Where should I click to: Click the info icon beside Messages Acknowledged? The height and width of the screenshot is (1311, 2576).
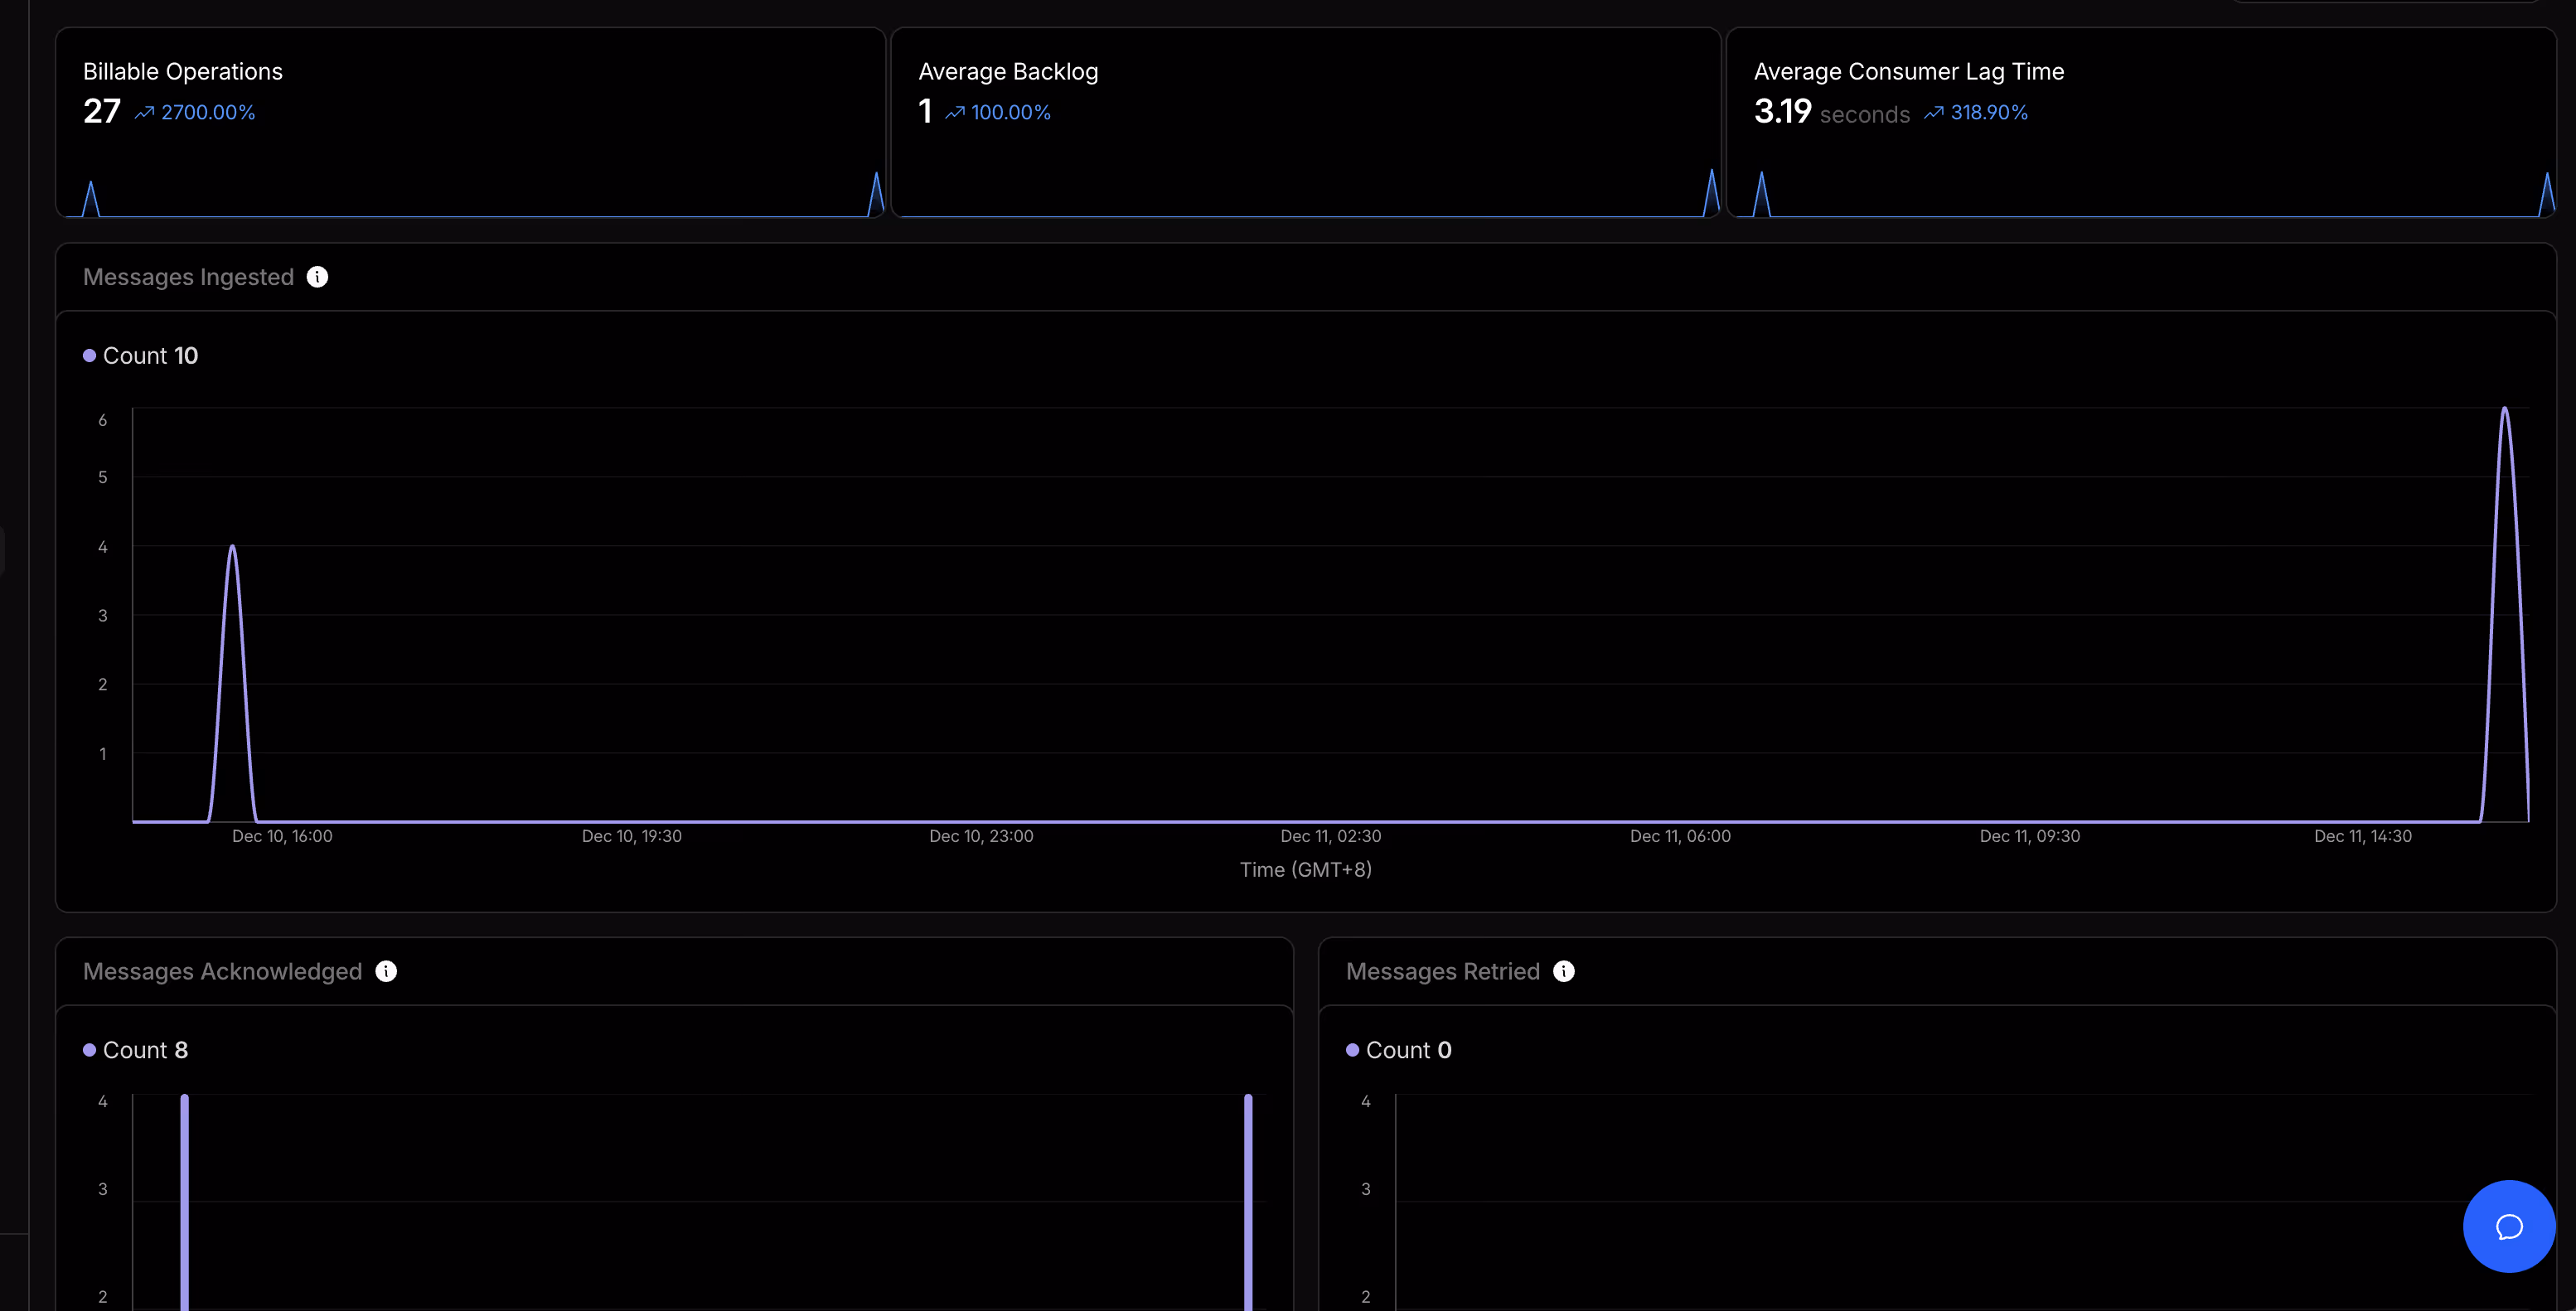click(386, 971)
